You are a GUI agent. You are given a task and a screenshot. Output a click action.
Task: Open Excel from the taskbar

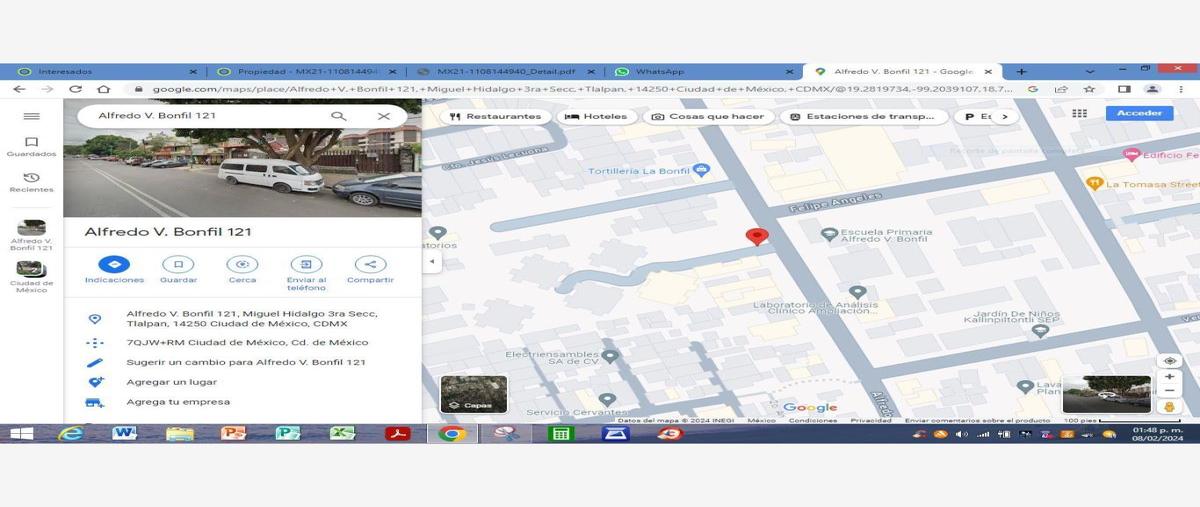click(x=343, y=433)
